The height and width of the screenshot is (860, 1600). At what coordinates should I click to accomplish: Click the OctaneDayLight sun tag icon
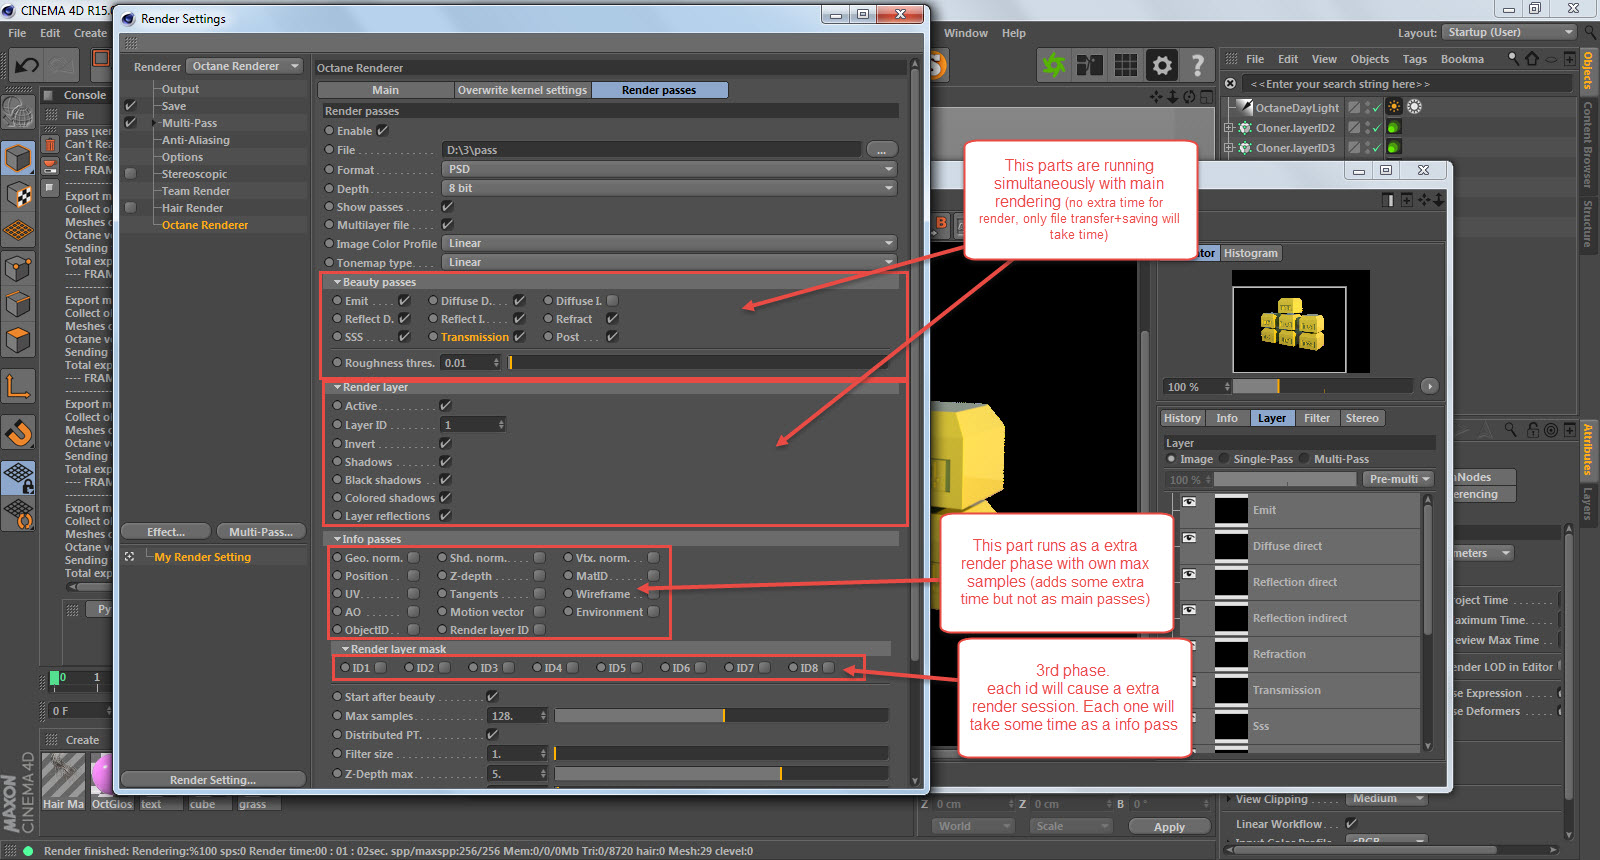(1394, 107)
